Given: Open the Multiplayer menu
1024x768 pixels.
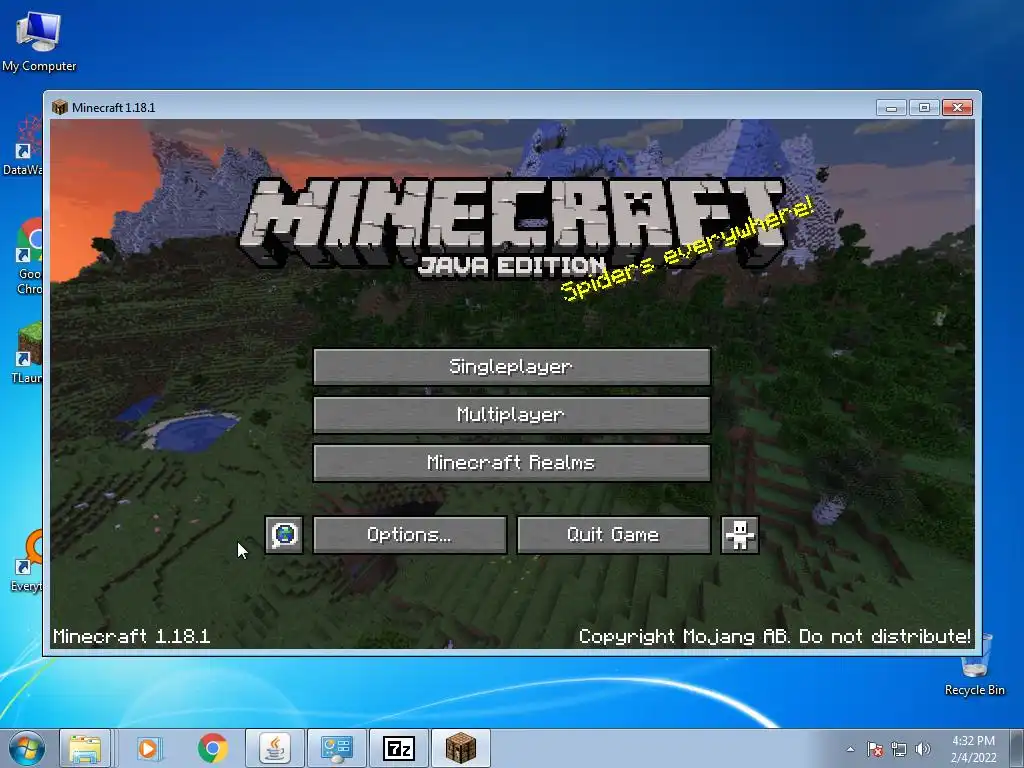Looking at the screenshot, I should tap(511, 415).
